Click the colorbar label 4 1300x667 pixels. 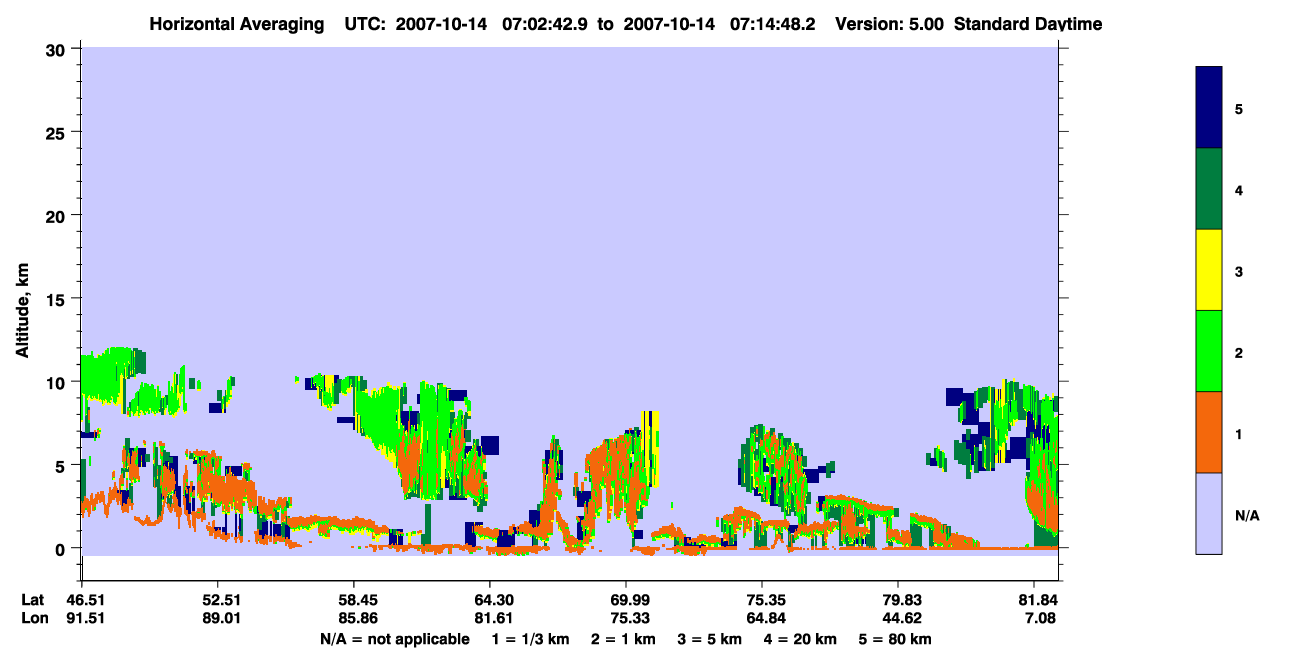(x=1239, y=189)
